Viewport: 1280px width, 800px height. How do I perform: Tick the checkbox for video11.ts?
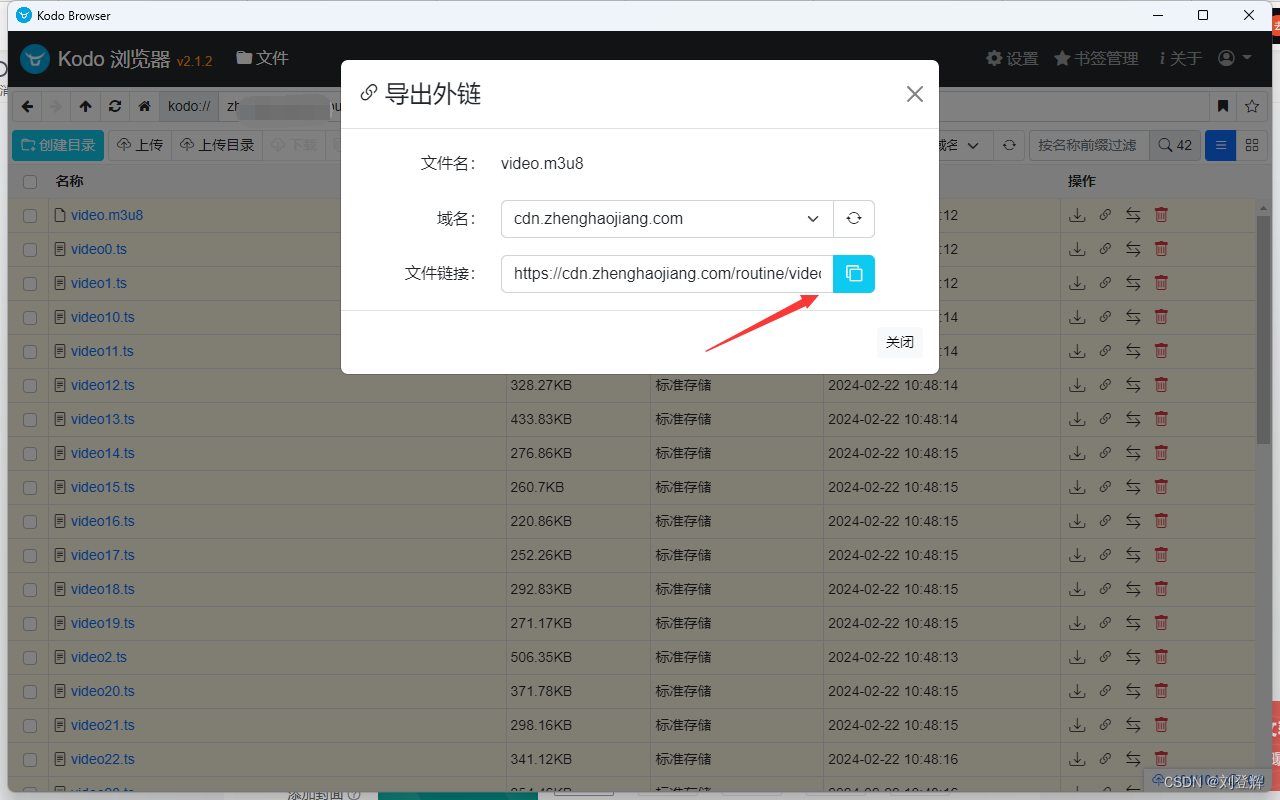30,352
